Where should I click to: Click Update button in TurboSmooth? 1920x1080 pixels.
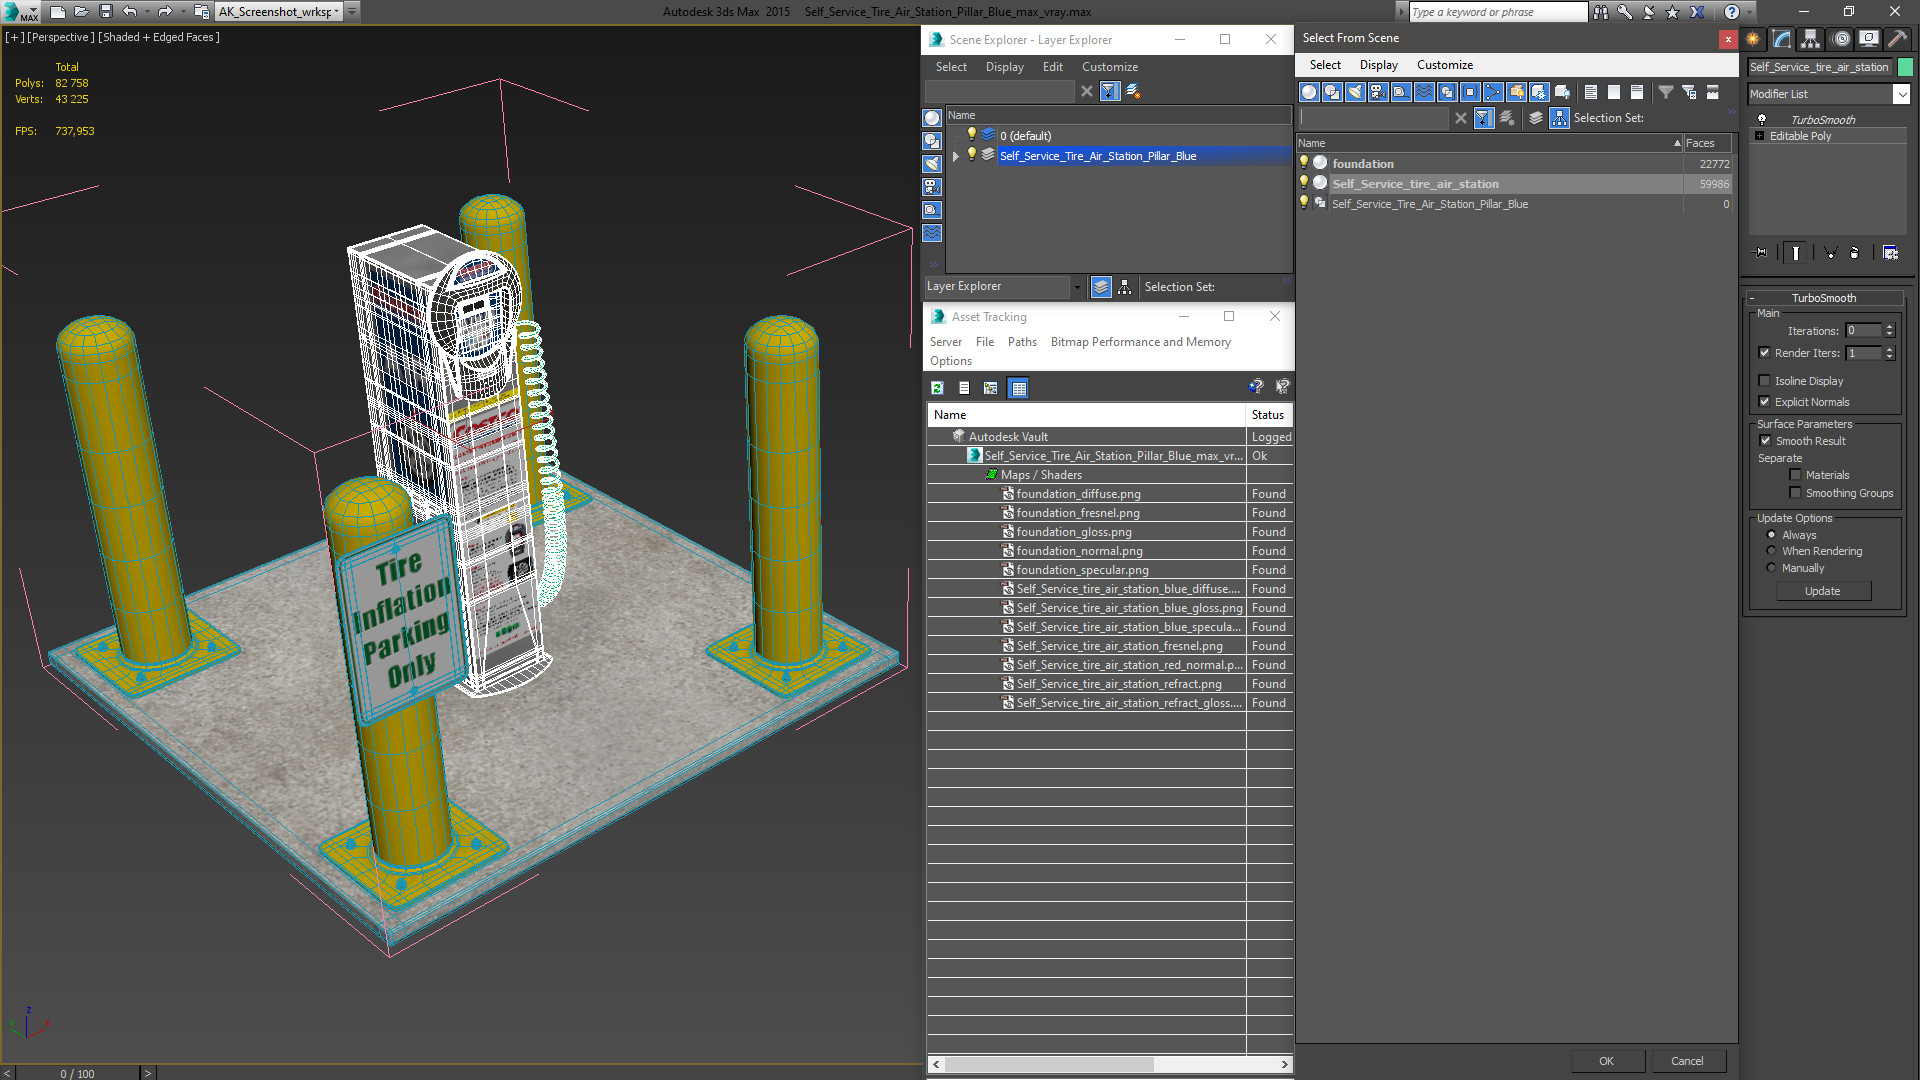tap(1823, 591)
